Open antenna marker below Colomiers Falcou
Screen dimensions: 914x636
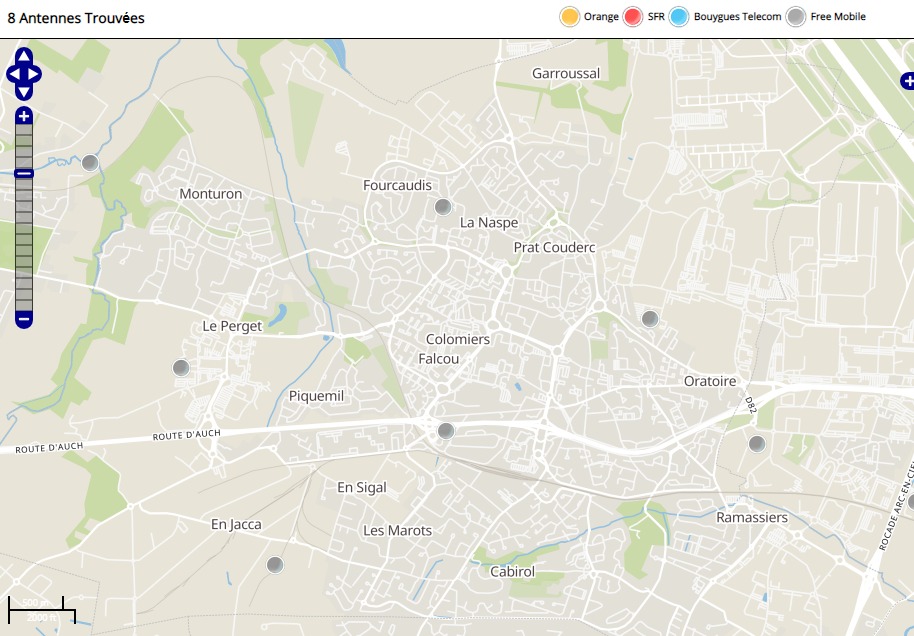(446, 431)
